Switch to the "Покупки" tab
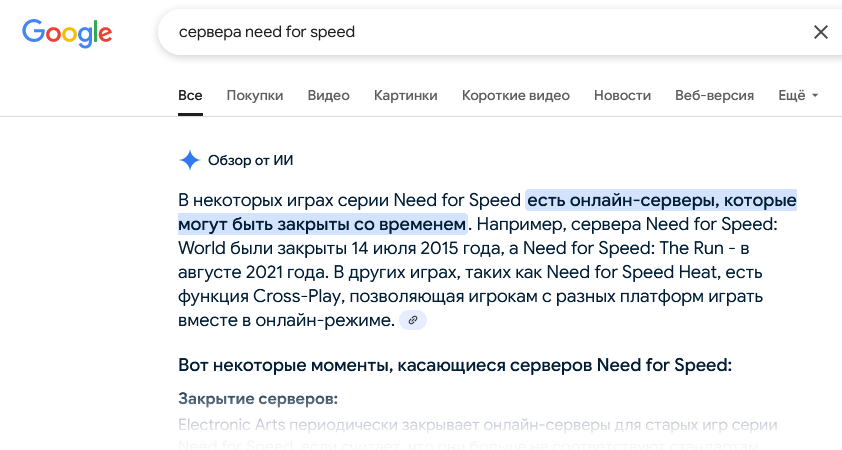 (x=255, y=96)
